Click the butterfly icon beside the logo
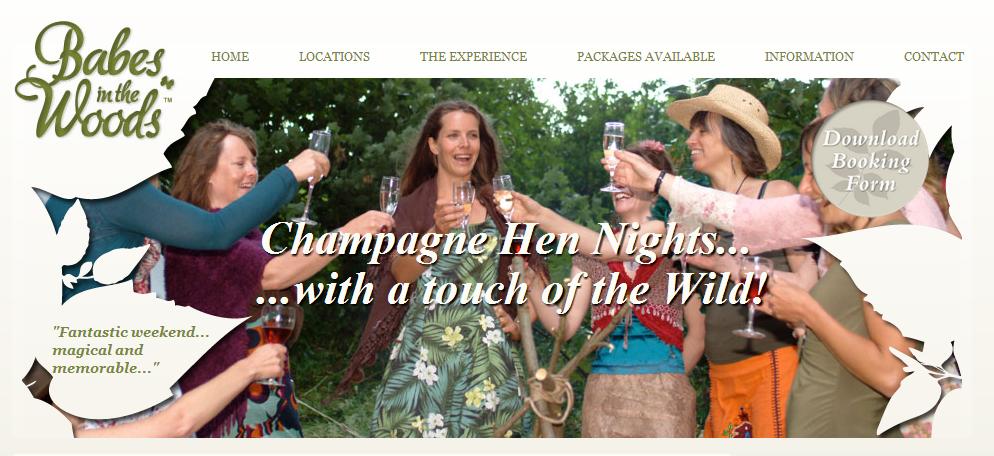The image size is (994, 456). click(167, 82)
